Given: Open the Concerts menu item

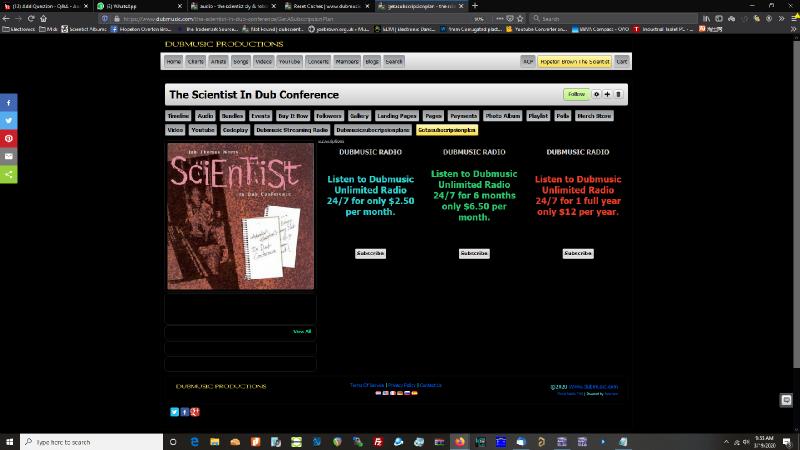Looking at the screenshot, I should (318, 61).
